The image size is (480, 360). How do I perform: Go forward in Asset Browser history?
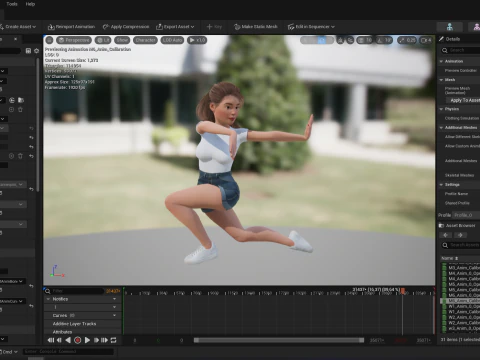(x=460, y=235)
